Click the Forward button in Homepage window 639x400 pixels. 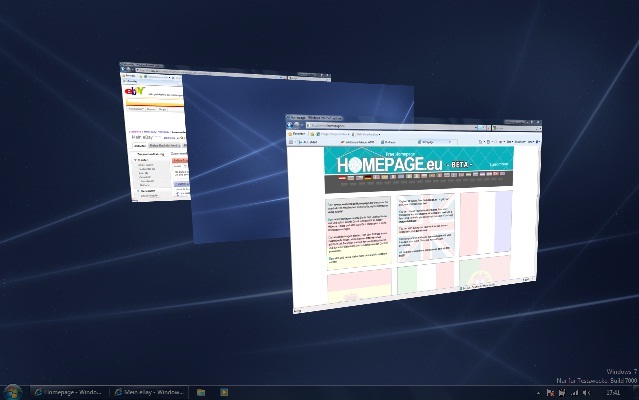click(297, 125)
